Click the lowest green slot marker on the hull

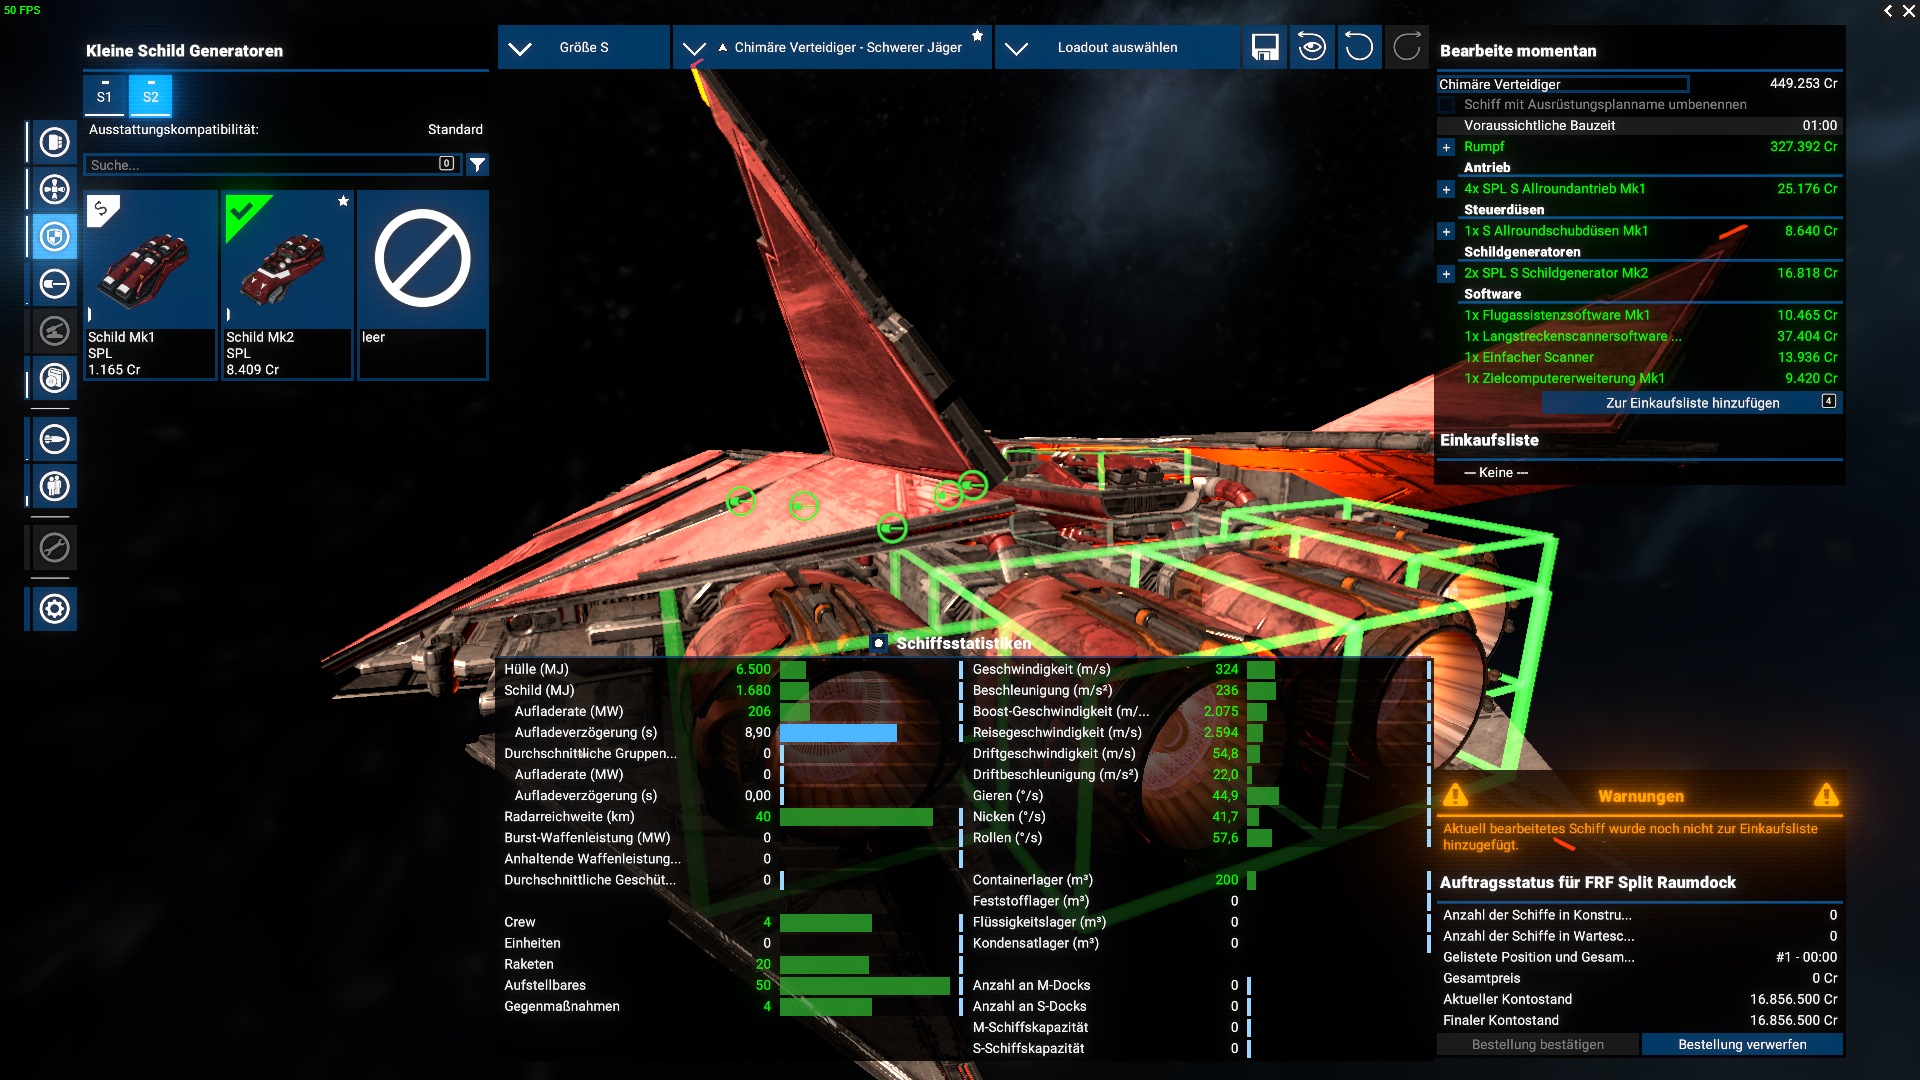(892, 527)
